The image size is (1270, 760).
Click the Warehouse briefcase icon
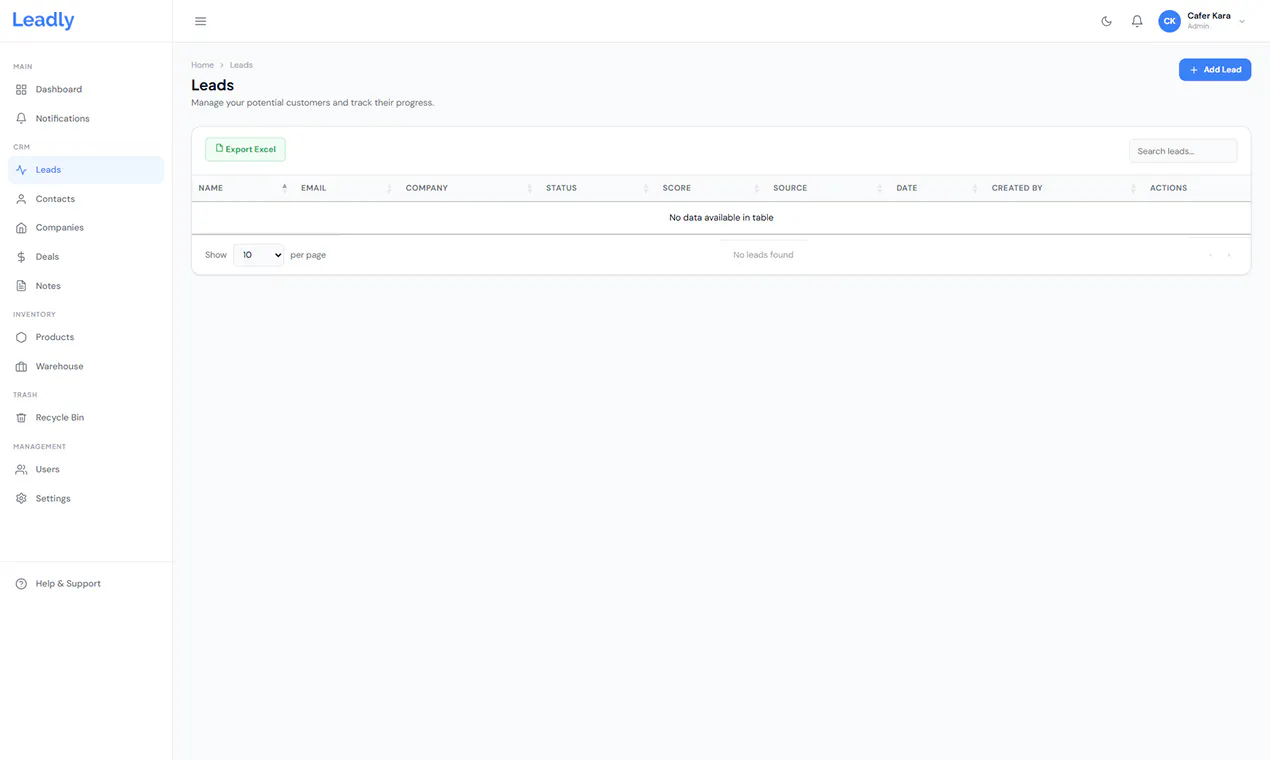(x=21, y=367)
